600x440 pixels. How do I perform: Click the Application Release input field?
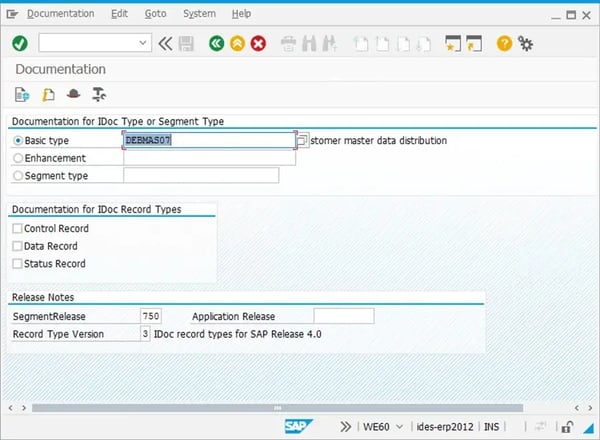tap(343, 316)
